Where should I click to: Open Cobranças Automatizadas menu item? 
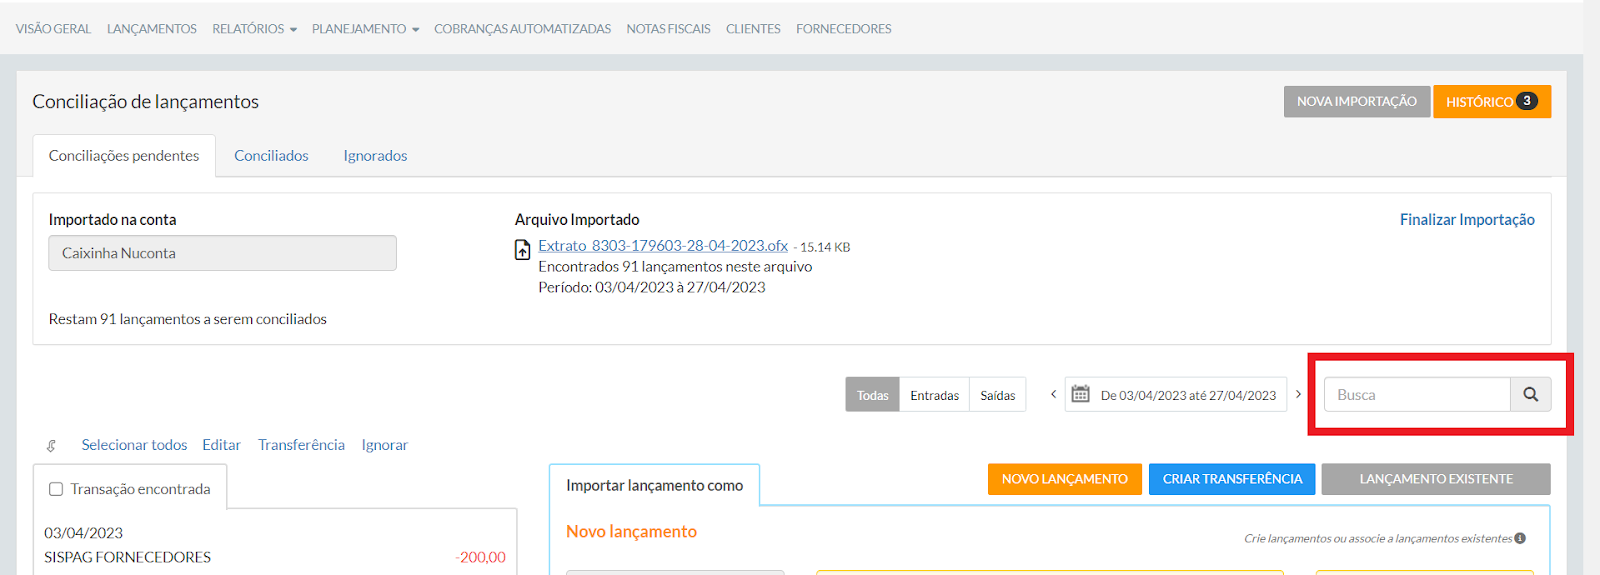point(522,29)
